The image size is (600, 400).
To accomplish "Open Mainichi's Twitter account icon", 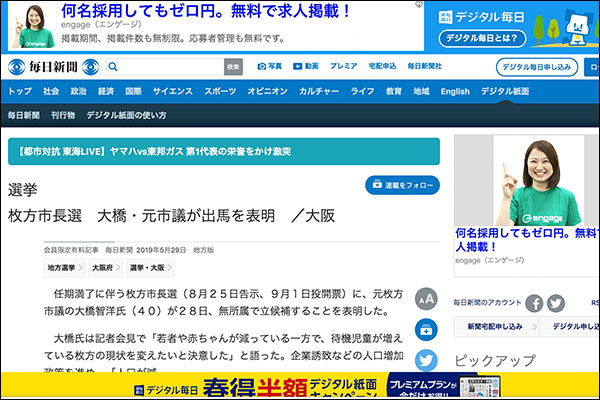I will coord(556,303).
